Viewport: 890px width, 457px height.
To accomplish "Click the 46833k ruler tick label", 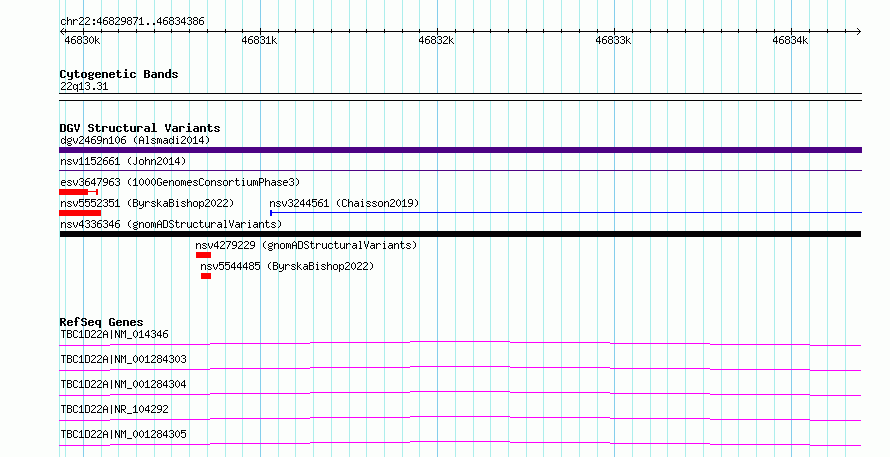I will click(x=613, y=40).
